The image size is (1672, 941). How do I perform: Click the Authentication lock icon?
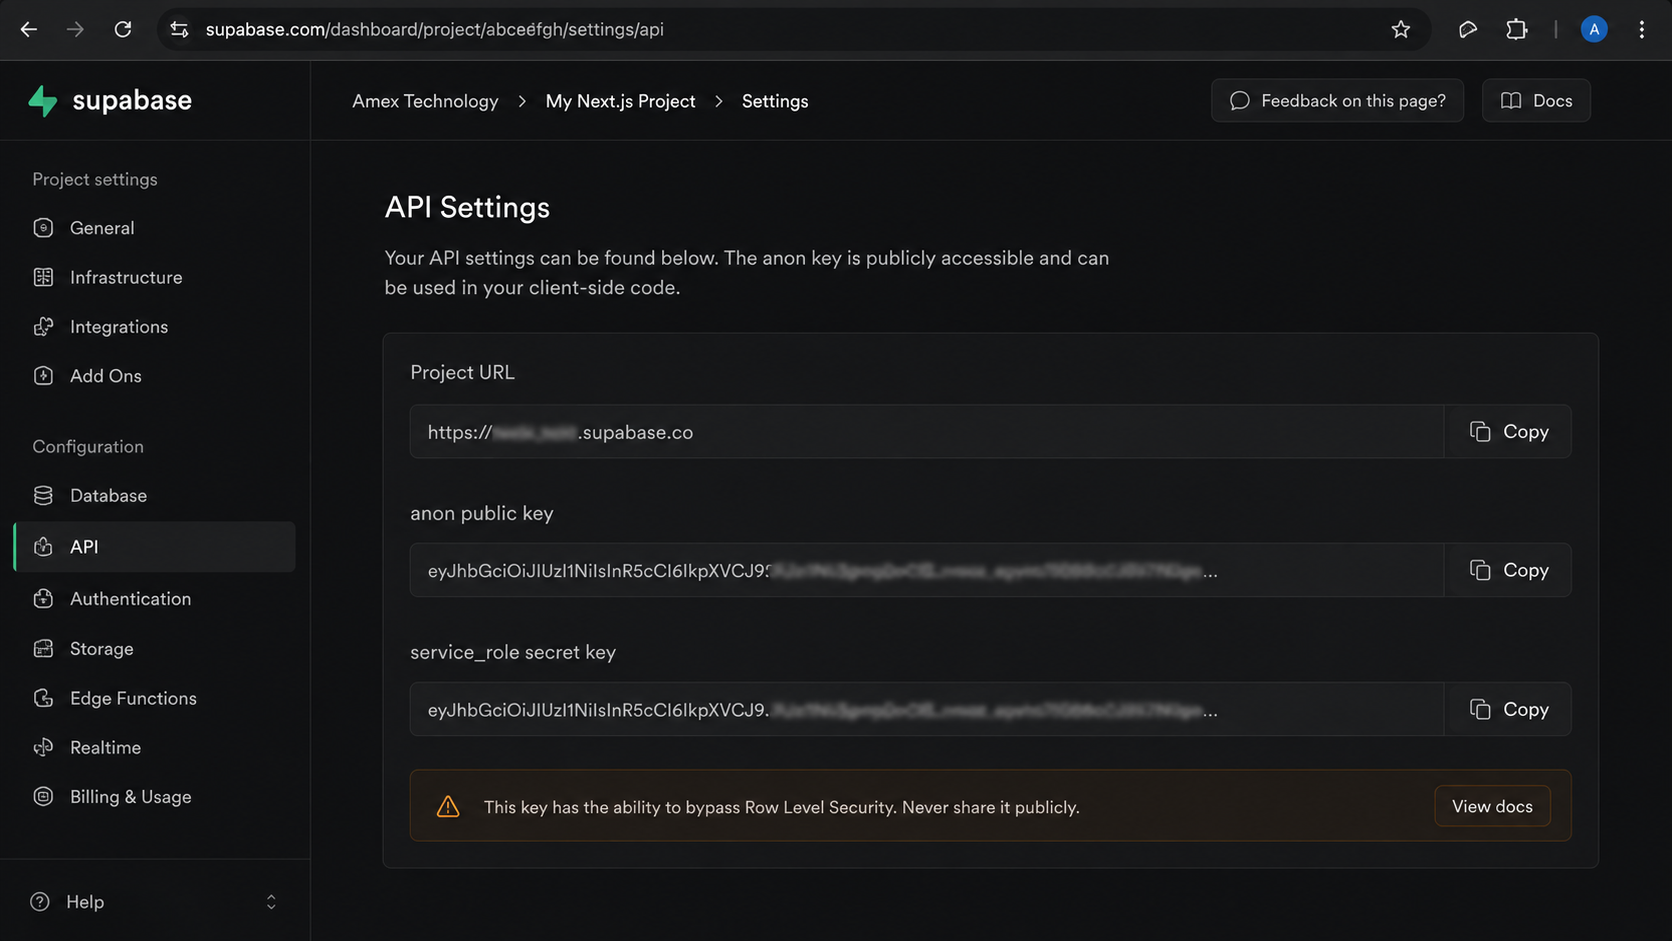point(43,599)
